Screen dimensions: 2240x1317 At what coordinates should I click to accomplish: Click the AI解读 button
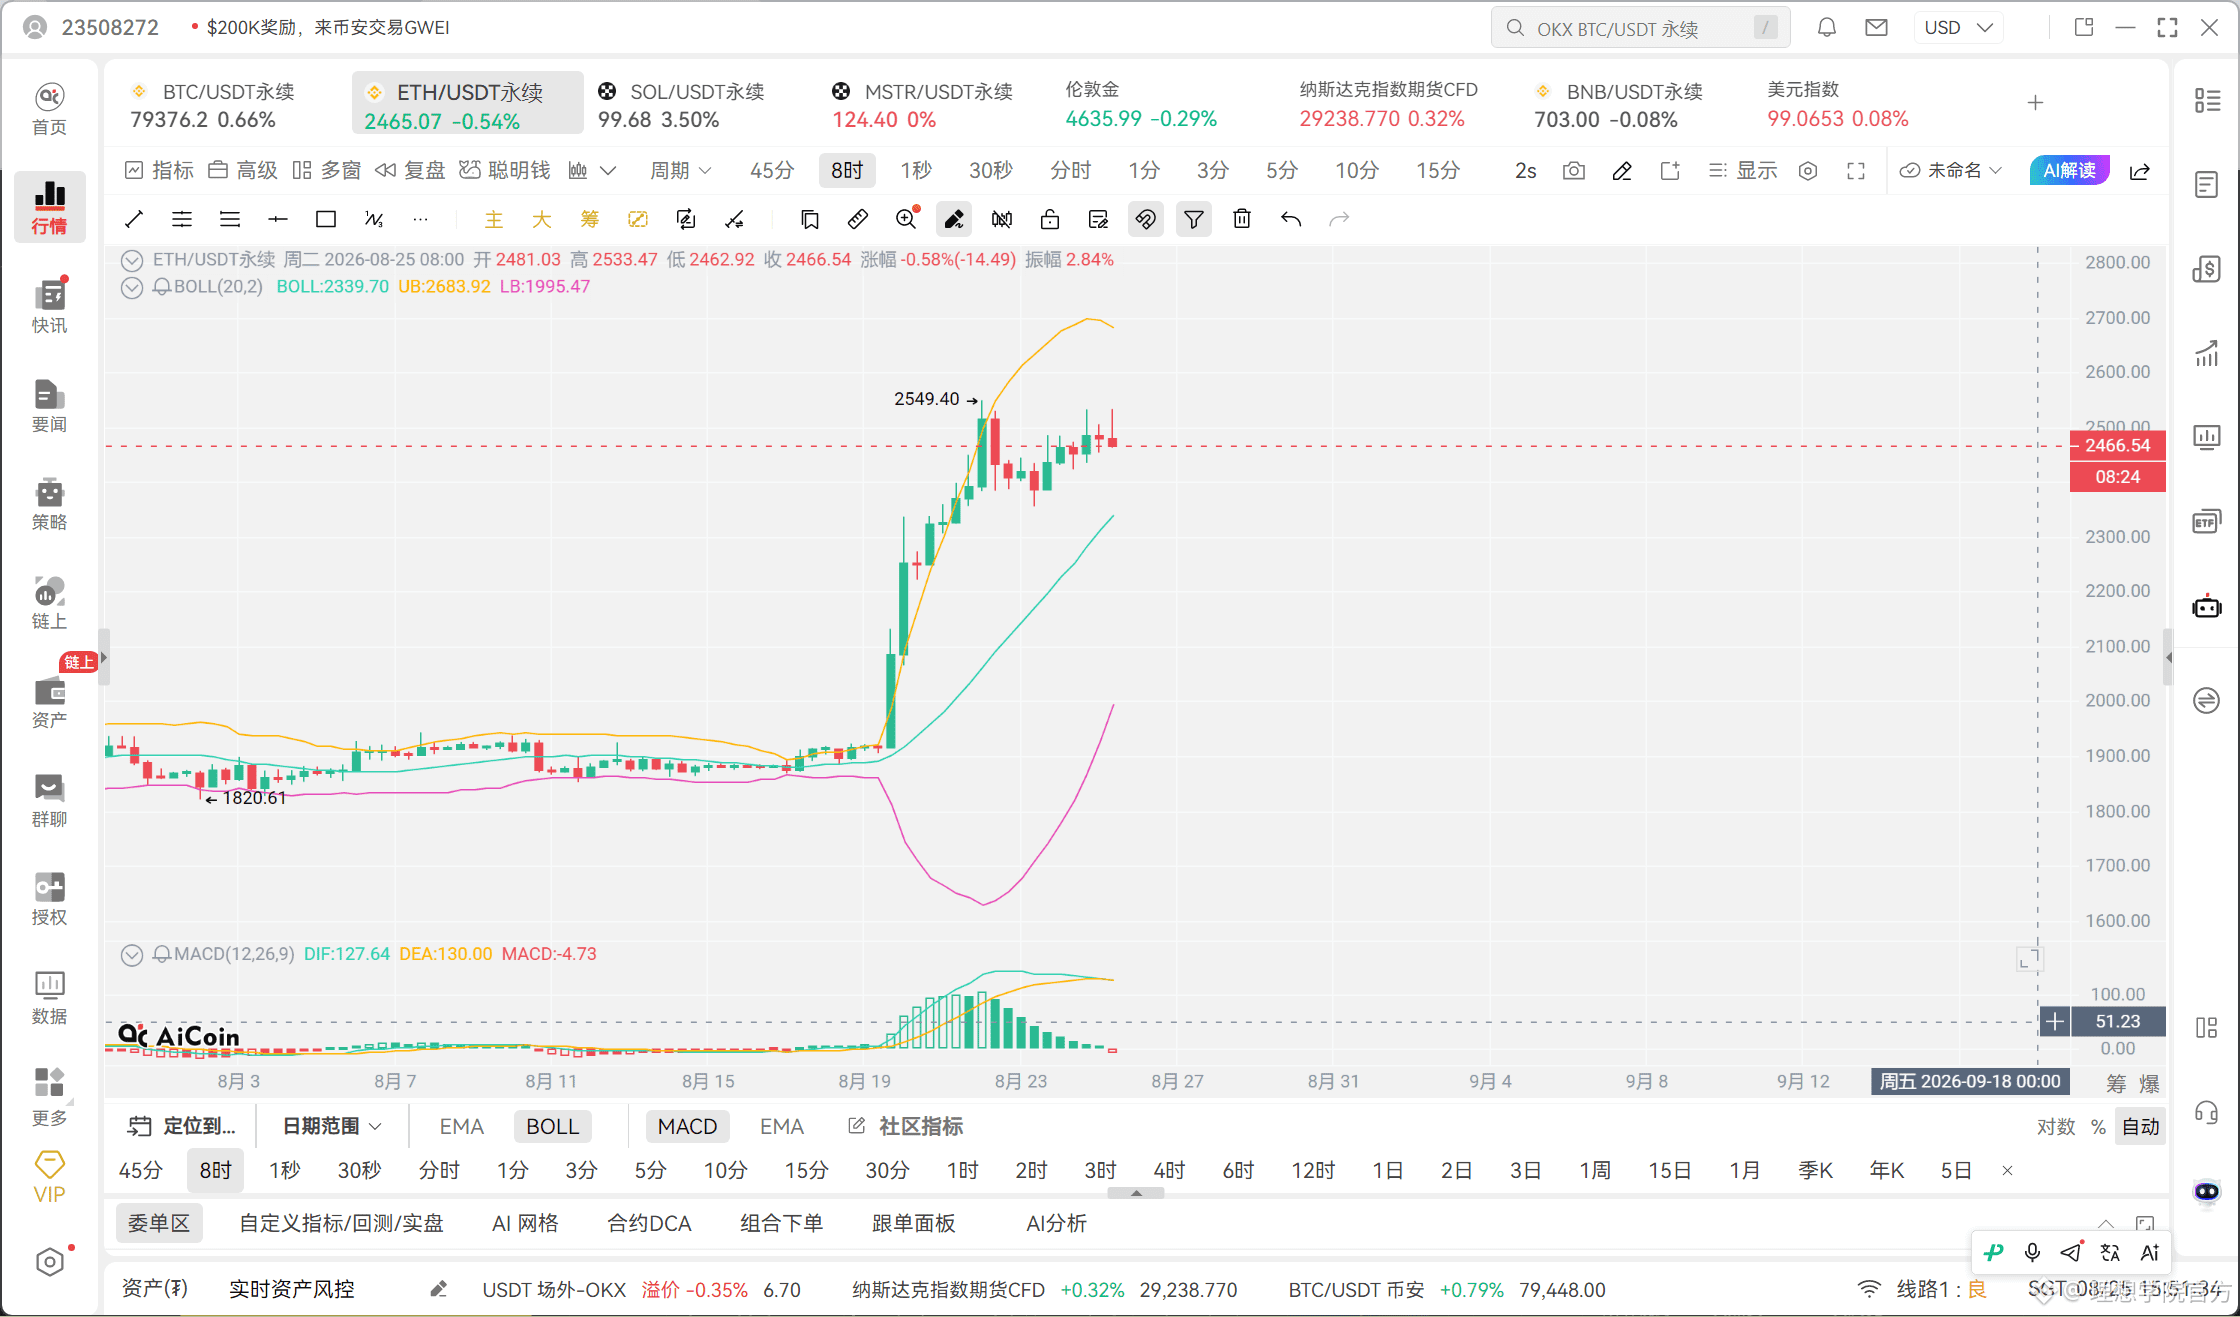click(2069, 171)
